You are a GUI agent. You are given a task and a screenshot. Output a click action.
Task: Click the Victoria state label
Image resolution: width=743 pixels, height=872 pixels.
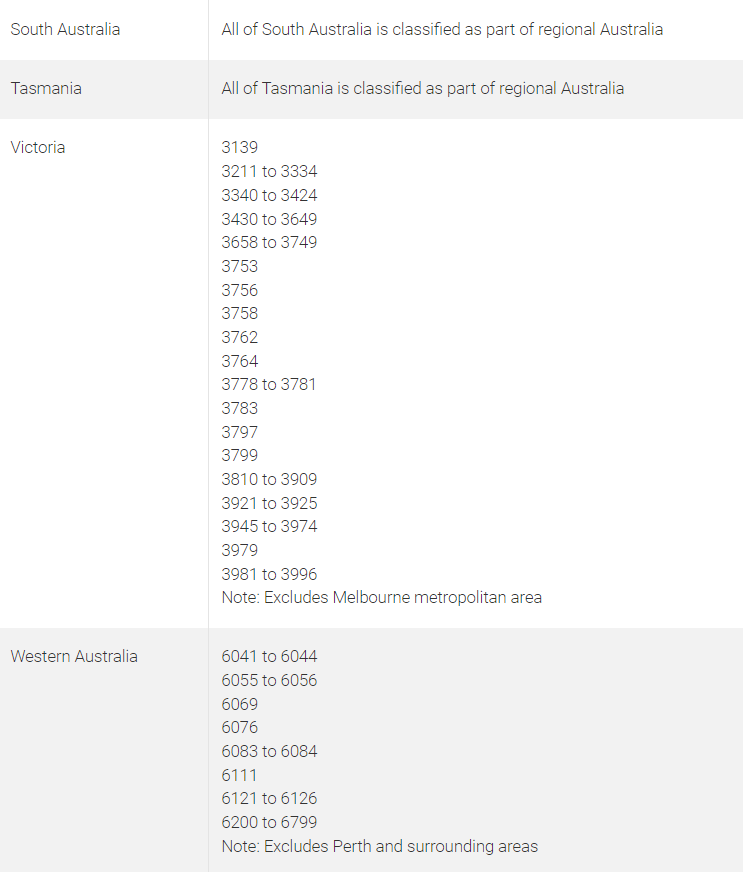[38, 147]
